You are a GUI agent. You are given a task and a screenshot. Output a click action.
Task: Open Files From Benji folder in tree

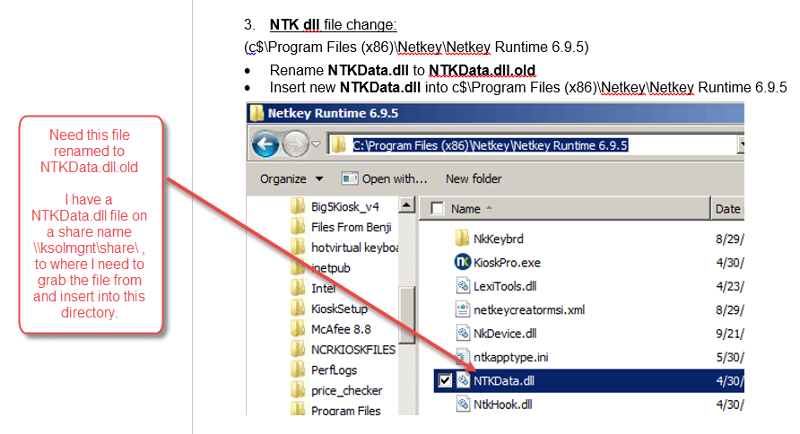pos(351,227)
